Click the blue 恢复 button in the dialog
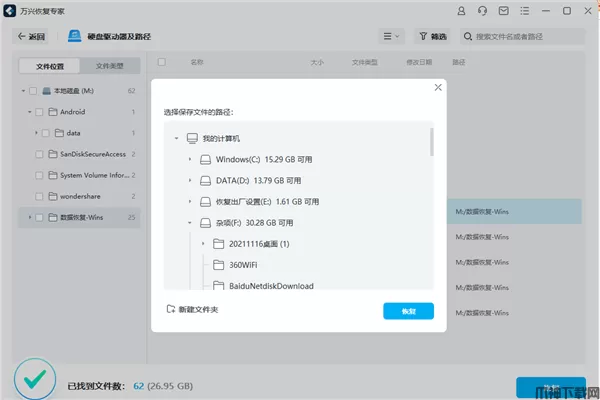The image size is (600, 400). coord(408,311)
